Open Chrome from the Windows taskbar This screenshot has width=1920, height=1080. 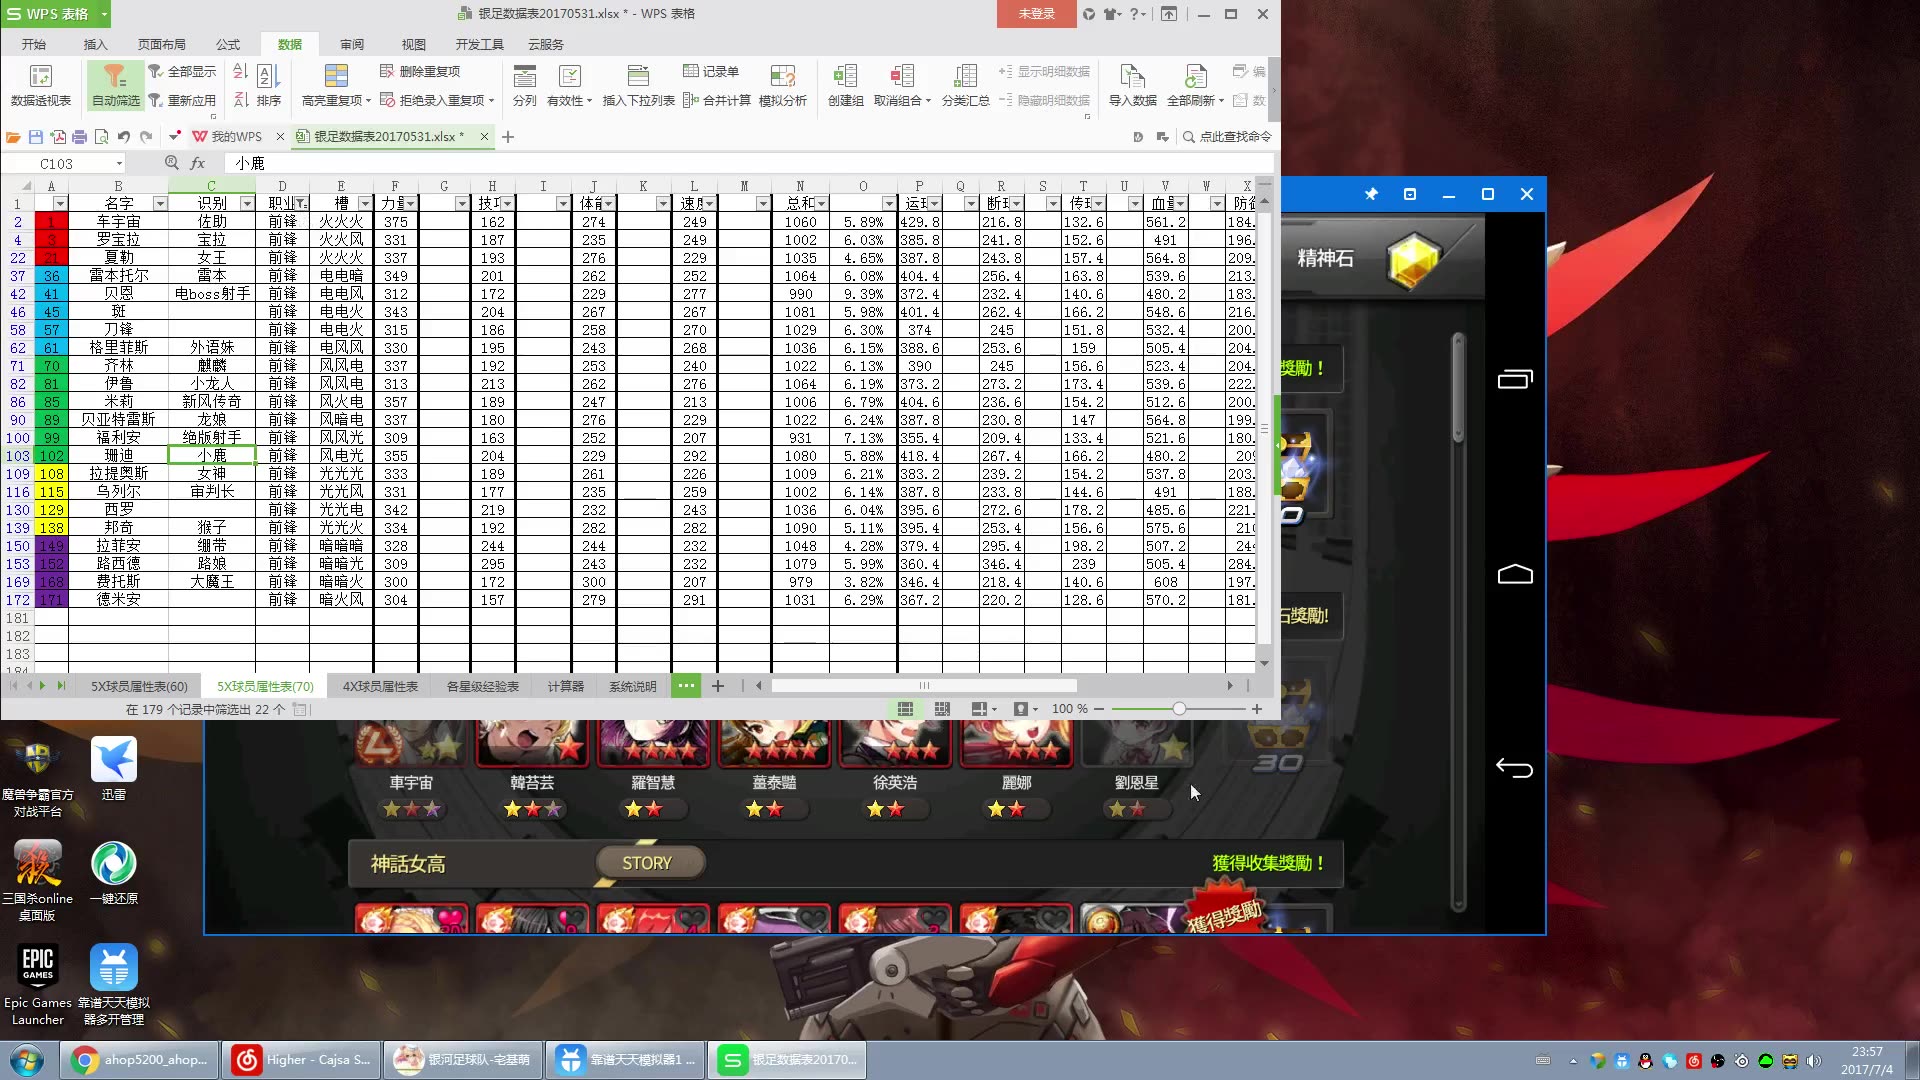click(138, 1060)
